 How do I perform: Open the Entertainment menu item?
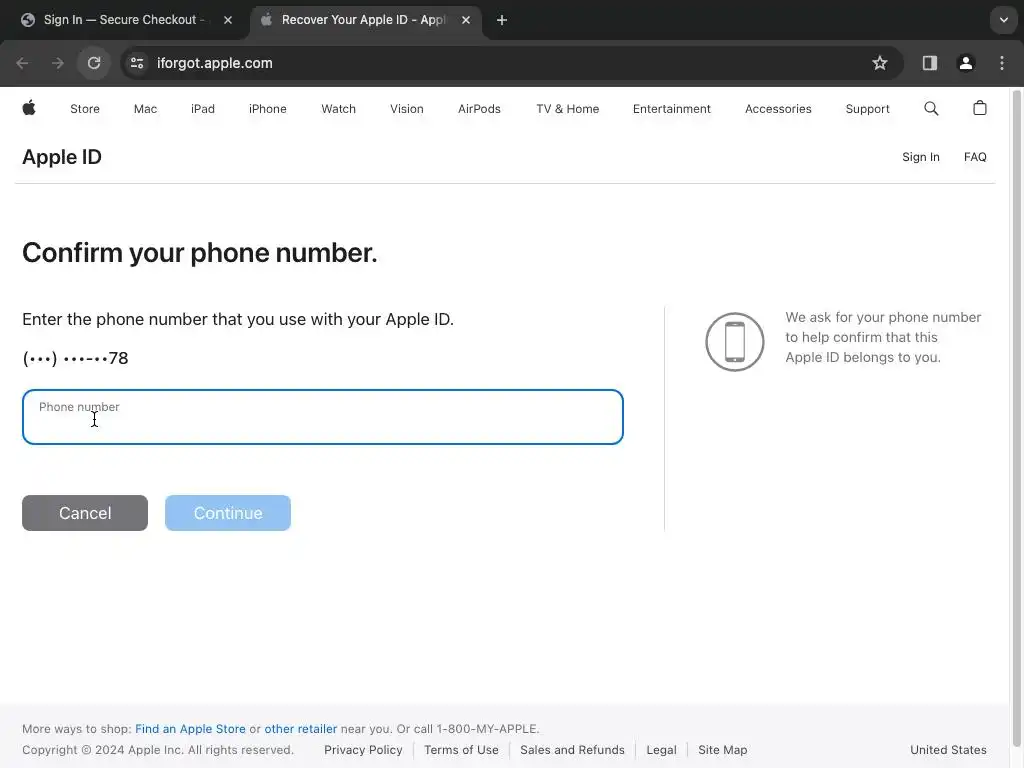pyautogui.click(x=671, y=109)
